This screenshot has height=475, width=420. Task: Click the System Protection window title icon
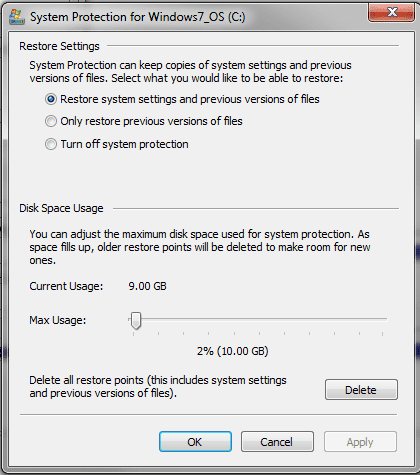click(x=17, y=17)
